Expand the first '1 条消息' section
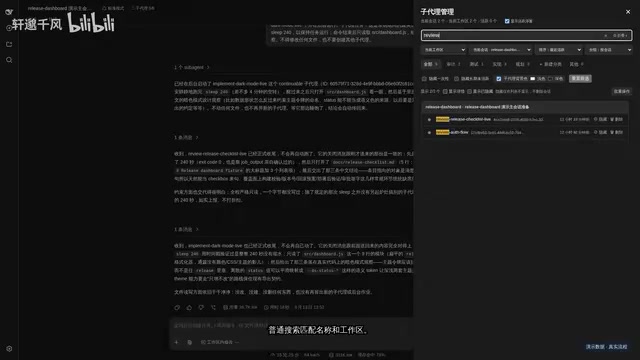640x360 pixels. click(x=186, y=138)
